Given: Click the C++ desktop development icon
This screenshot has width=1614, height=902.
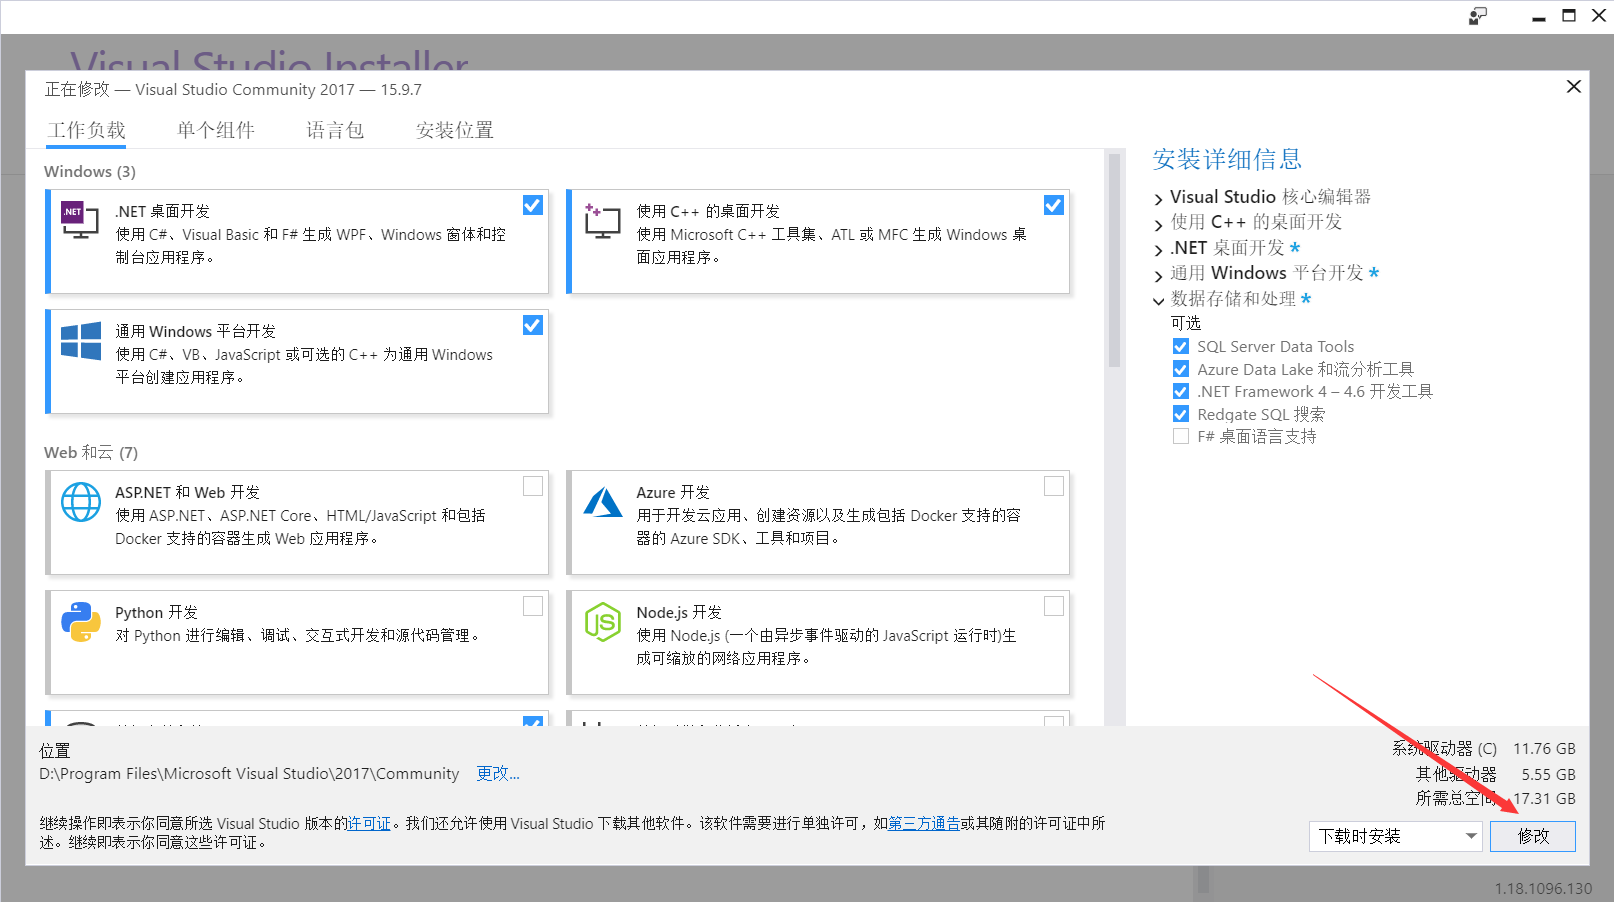Looking at the screenshot, I should coord(602,220).
